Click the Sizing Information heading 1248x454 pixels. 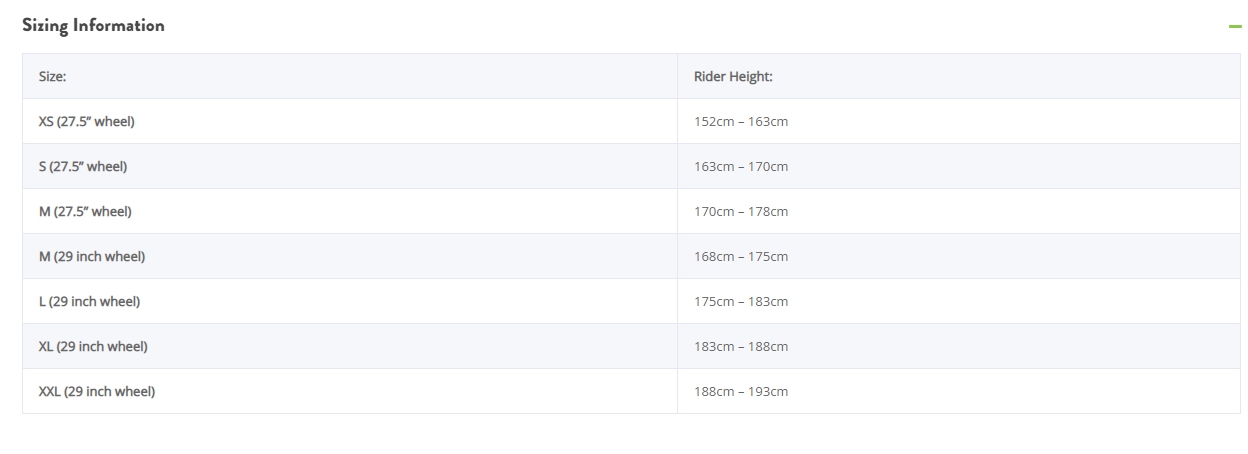pyautogui.click(x=93, y=26)
